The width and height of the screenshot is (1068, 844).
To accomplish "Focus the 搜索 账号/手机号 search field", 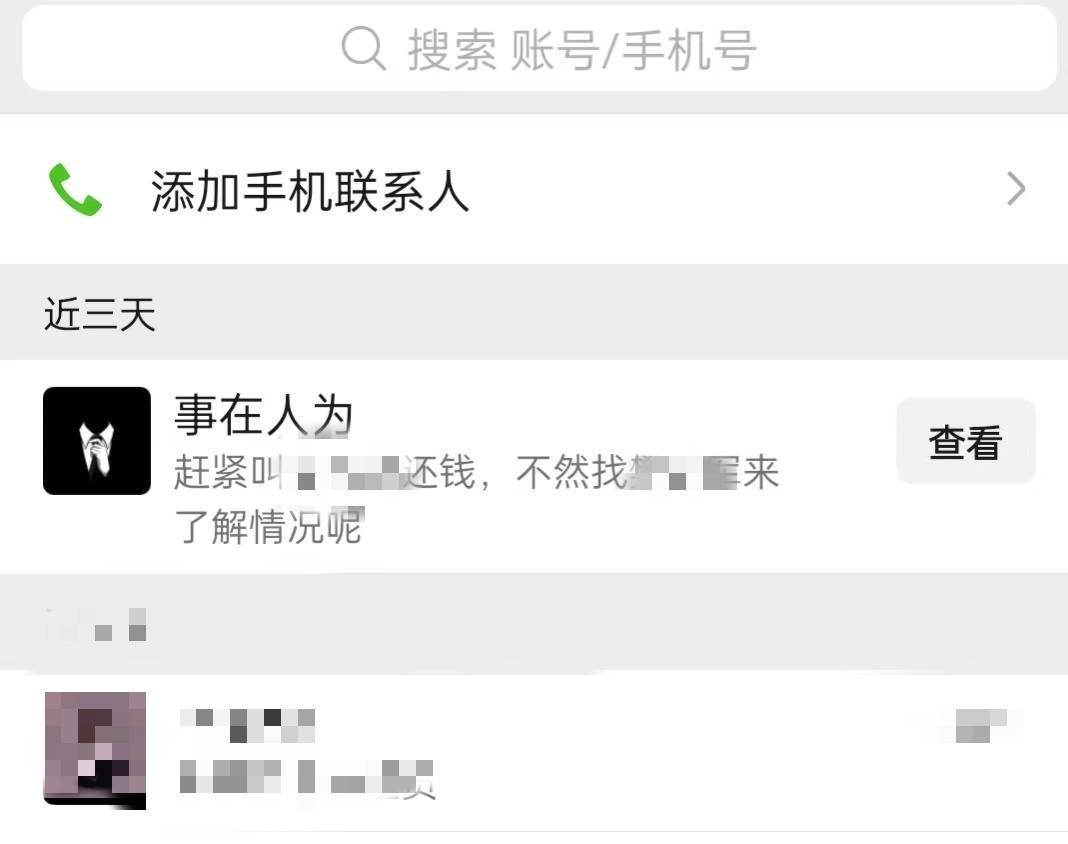I will 539,48.
